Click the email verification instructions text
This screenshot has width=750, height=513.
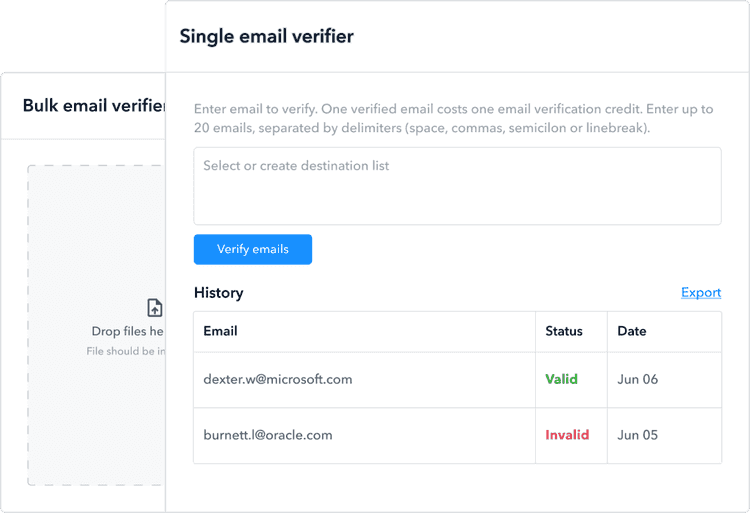pyautogui.click(x=453, y=118)
